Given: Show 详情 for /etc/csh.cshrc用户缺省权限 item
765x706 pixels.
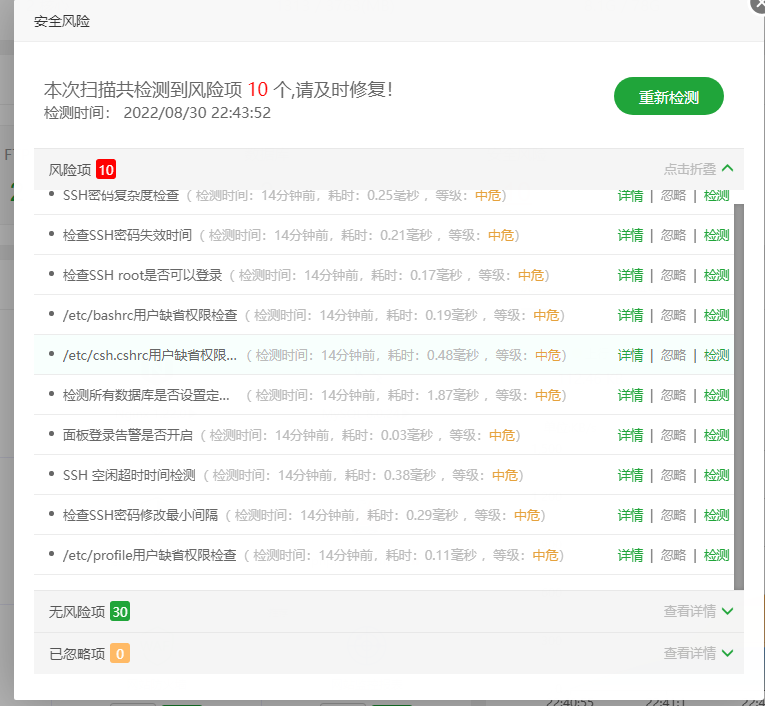Looking at the screenshot, I should click(630, 355).
